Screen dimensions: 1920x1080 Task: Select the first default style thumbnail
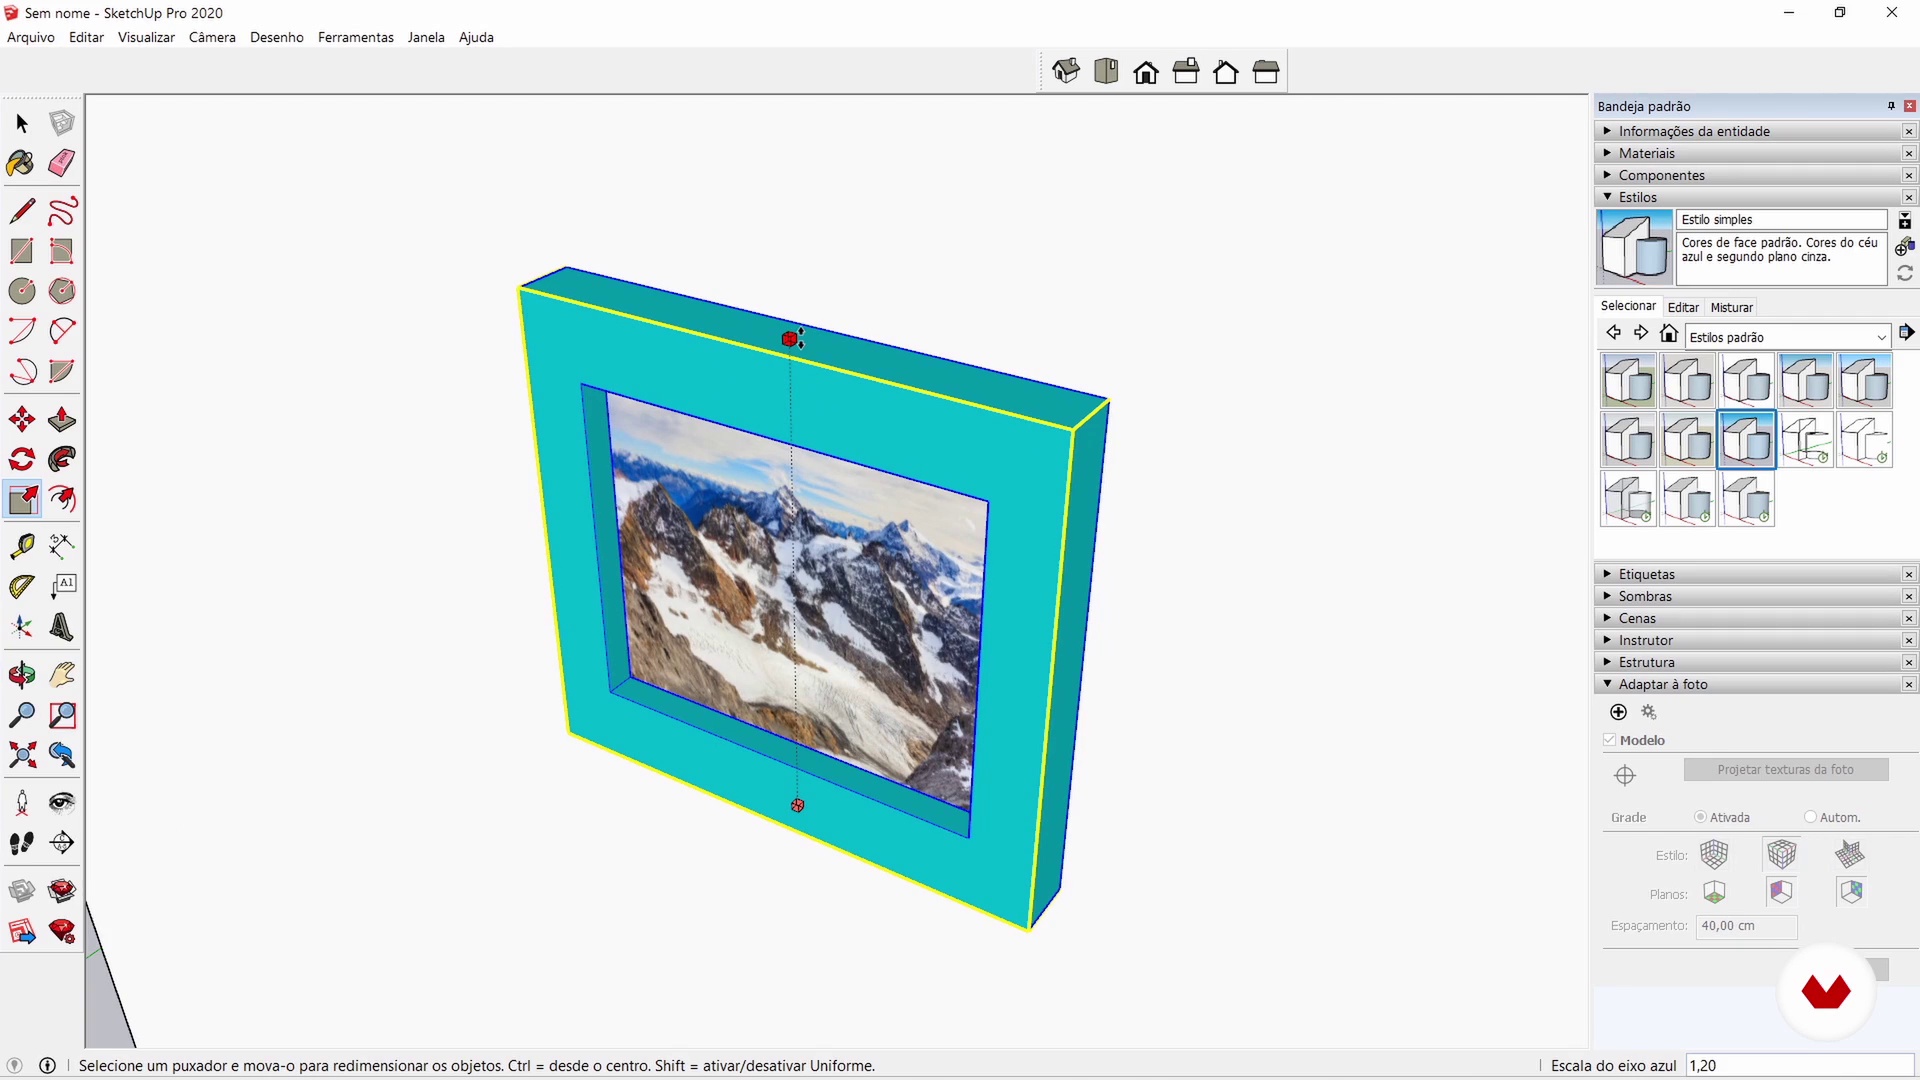[x=1629, y=381]
